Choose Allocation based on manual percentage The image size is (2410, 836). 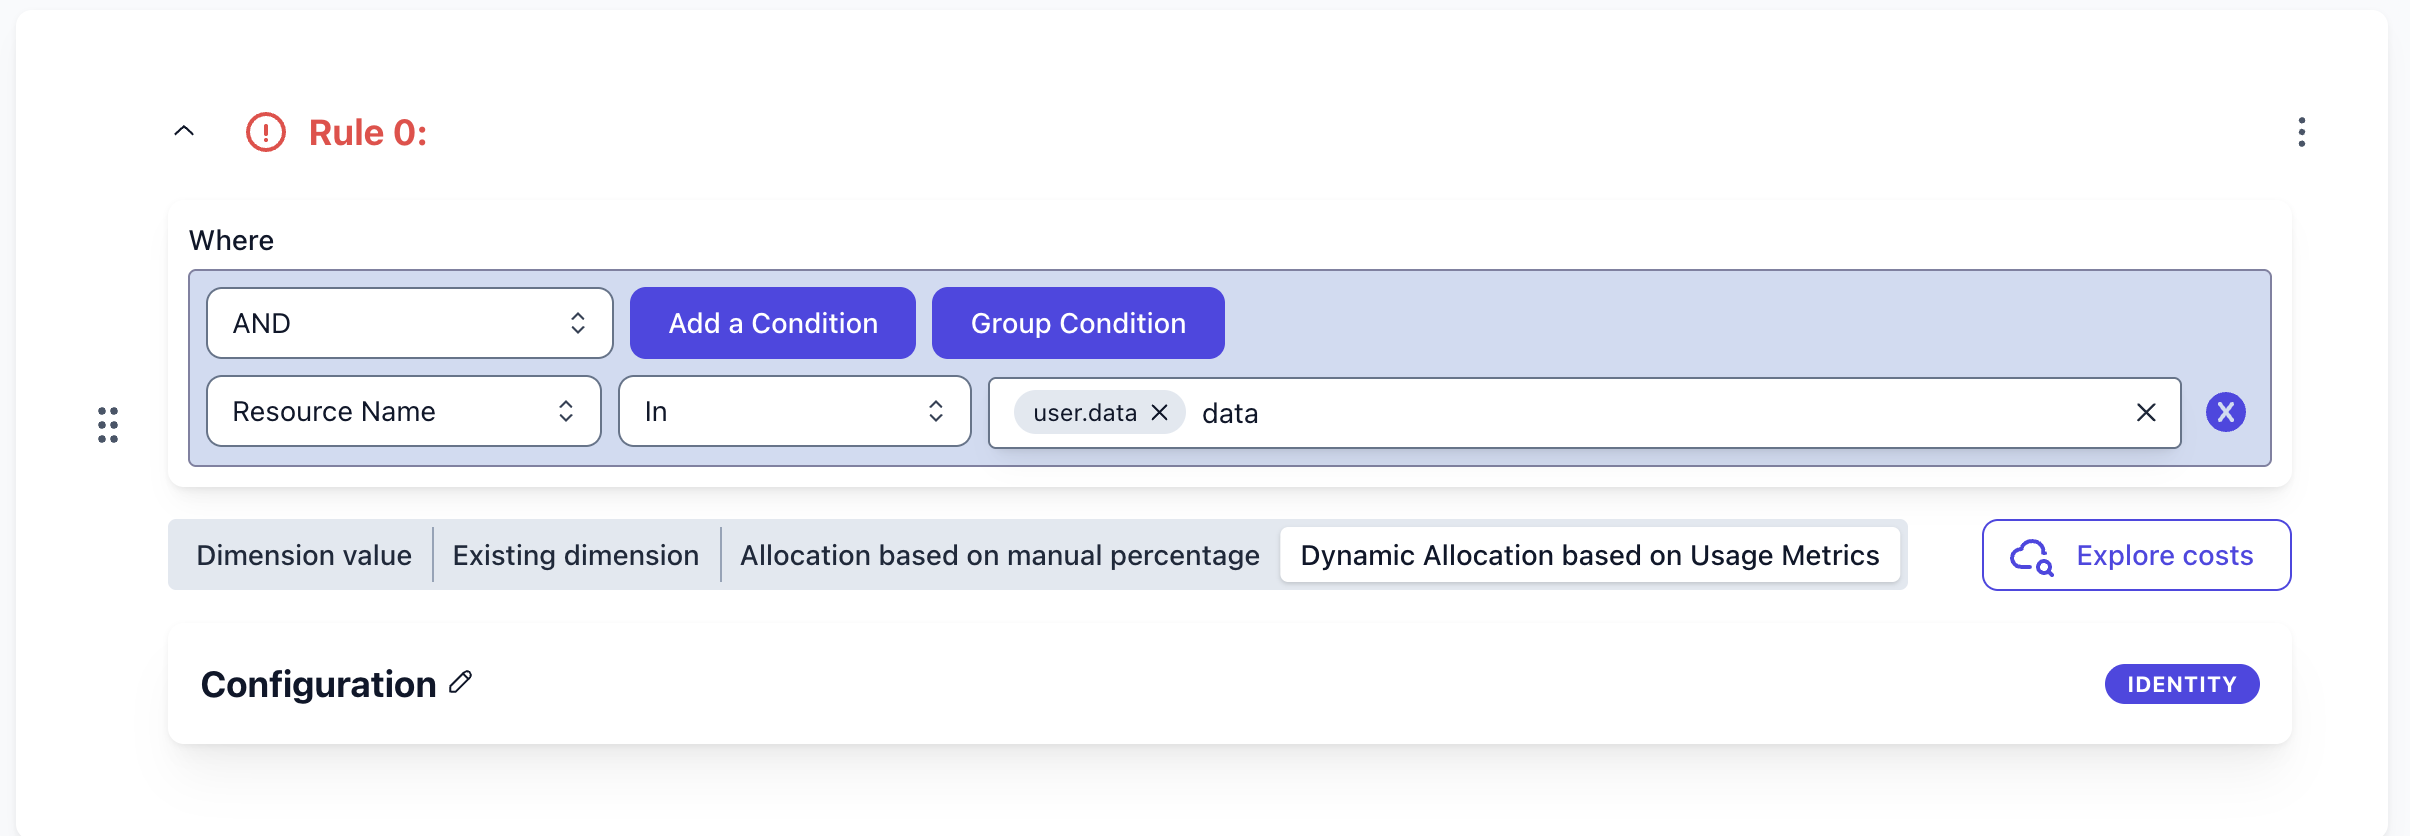click(x=999, y=555)
